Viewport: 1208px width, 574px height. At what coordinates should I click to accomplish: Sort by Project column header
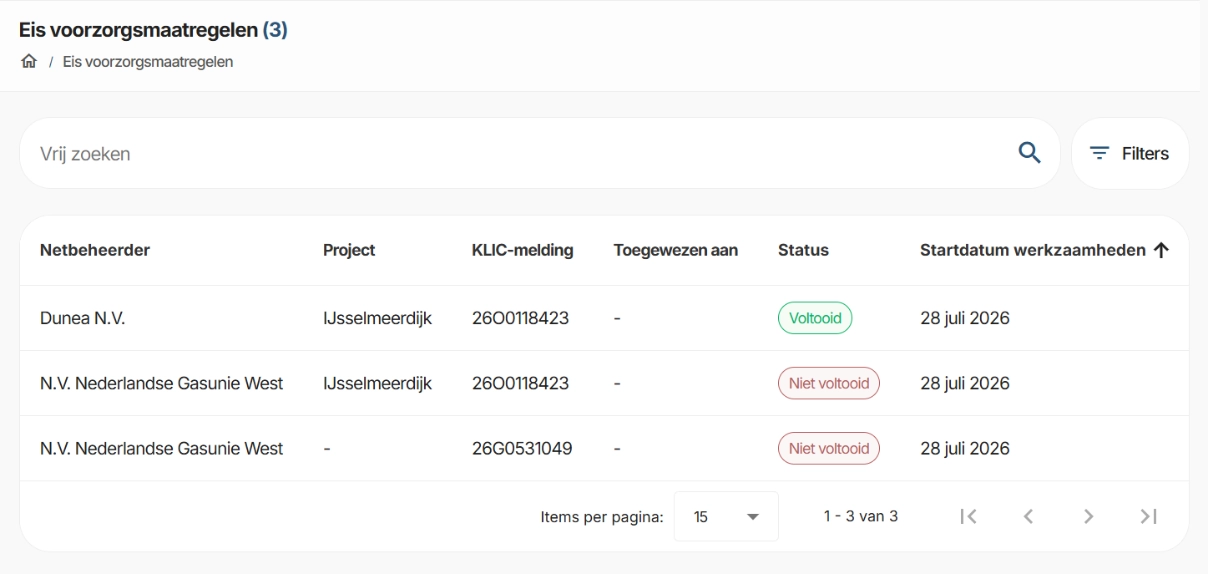pyautogui.click(x=349, y=251)
